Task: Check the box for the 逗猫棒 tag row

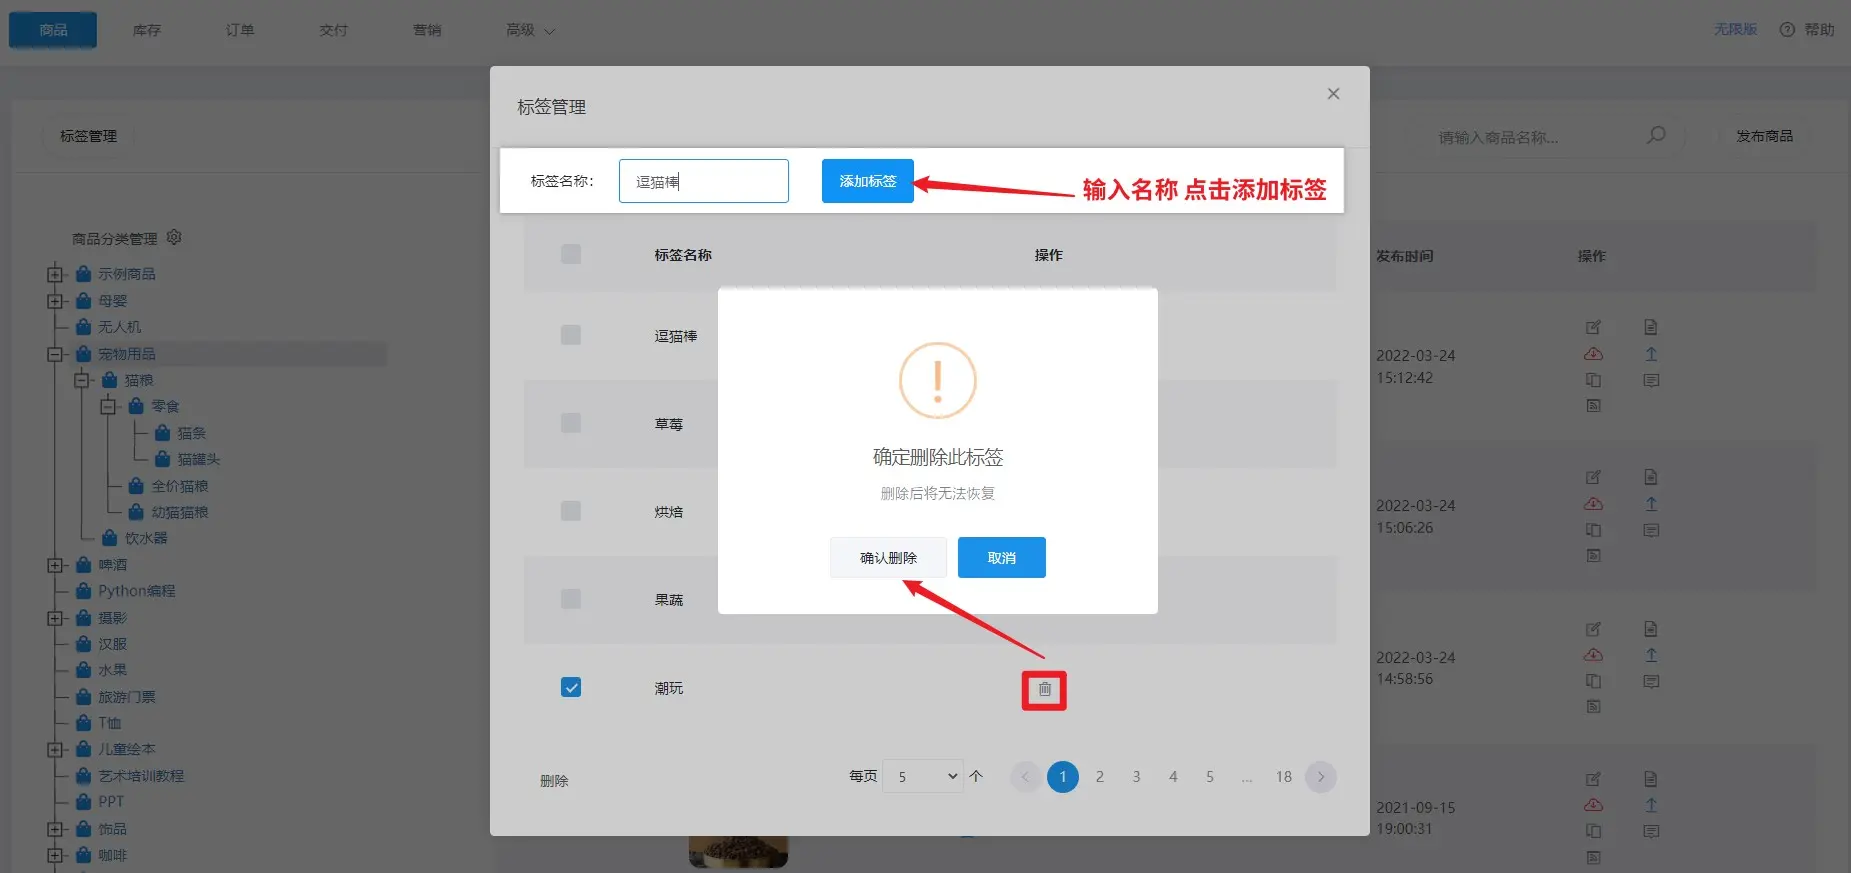Action: click(571, 335)
